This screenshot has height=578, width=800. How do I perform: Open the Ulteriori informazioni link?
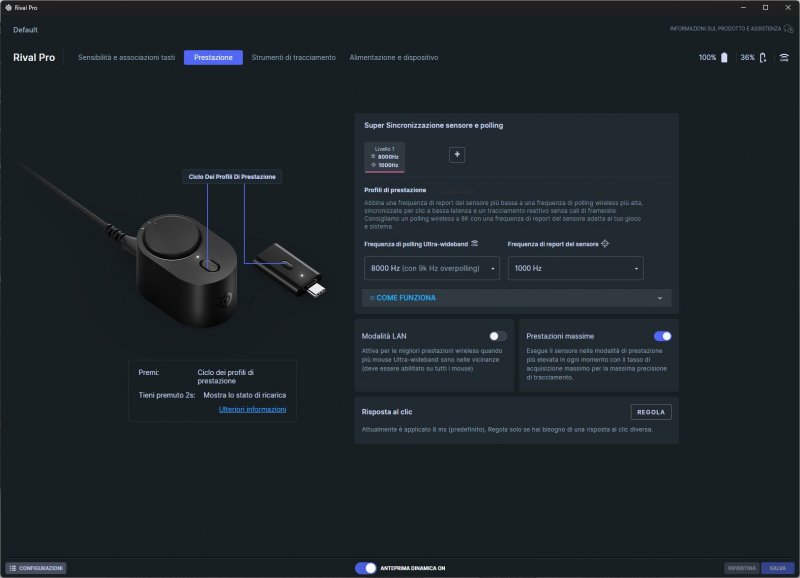tap(253, 409)
